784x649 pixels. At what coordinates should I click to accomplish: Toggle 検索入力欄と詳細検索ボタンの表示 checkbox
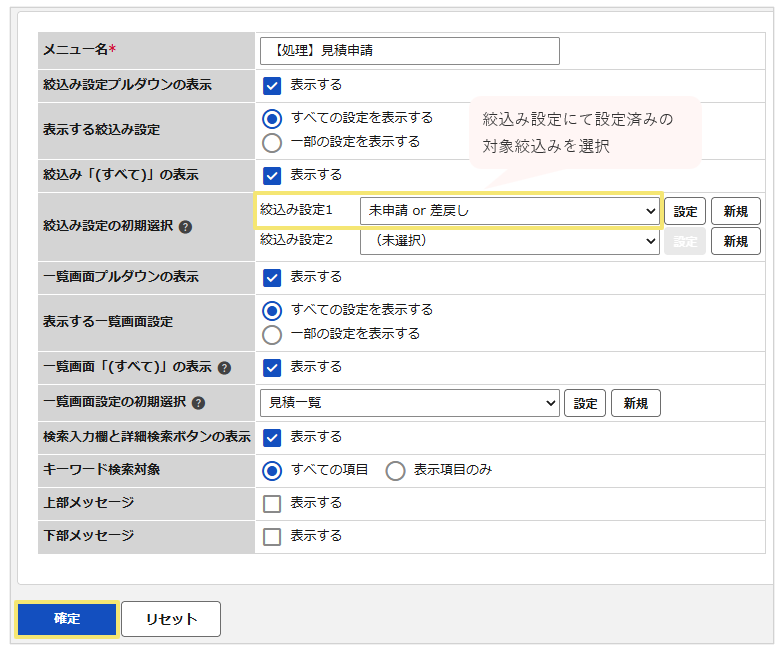[x=272, y=438]
